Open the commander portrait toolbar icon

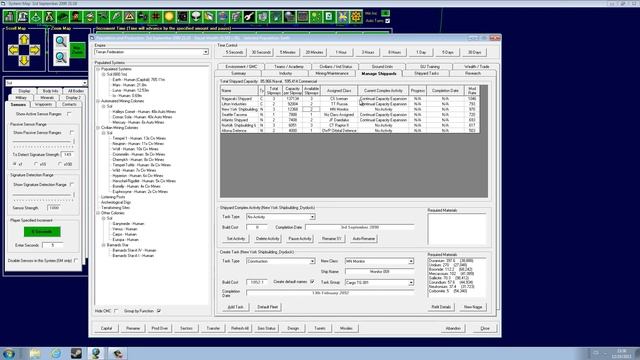76,17
